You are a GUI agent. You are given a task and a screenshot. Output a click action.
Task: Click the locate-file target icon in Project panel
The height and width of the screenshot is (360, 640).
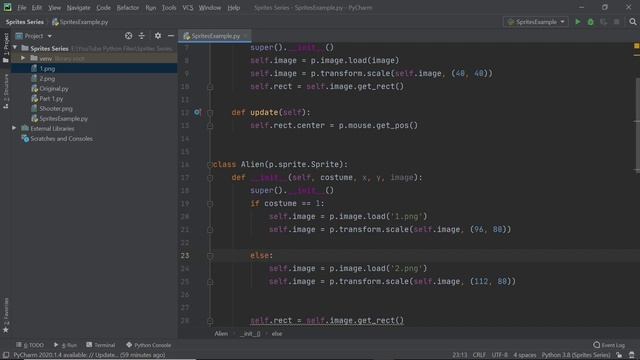(129, 36)
